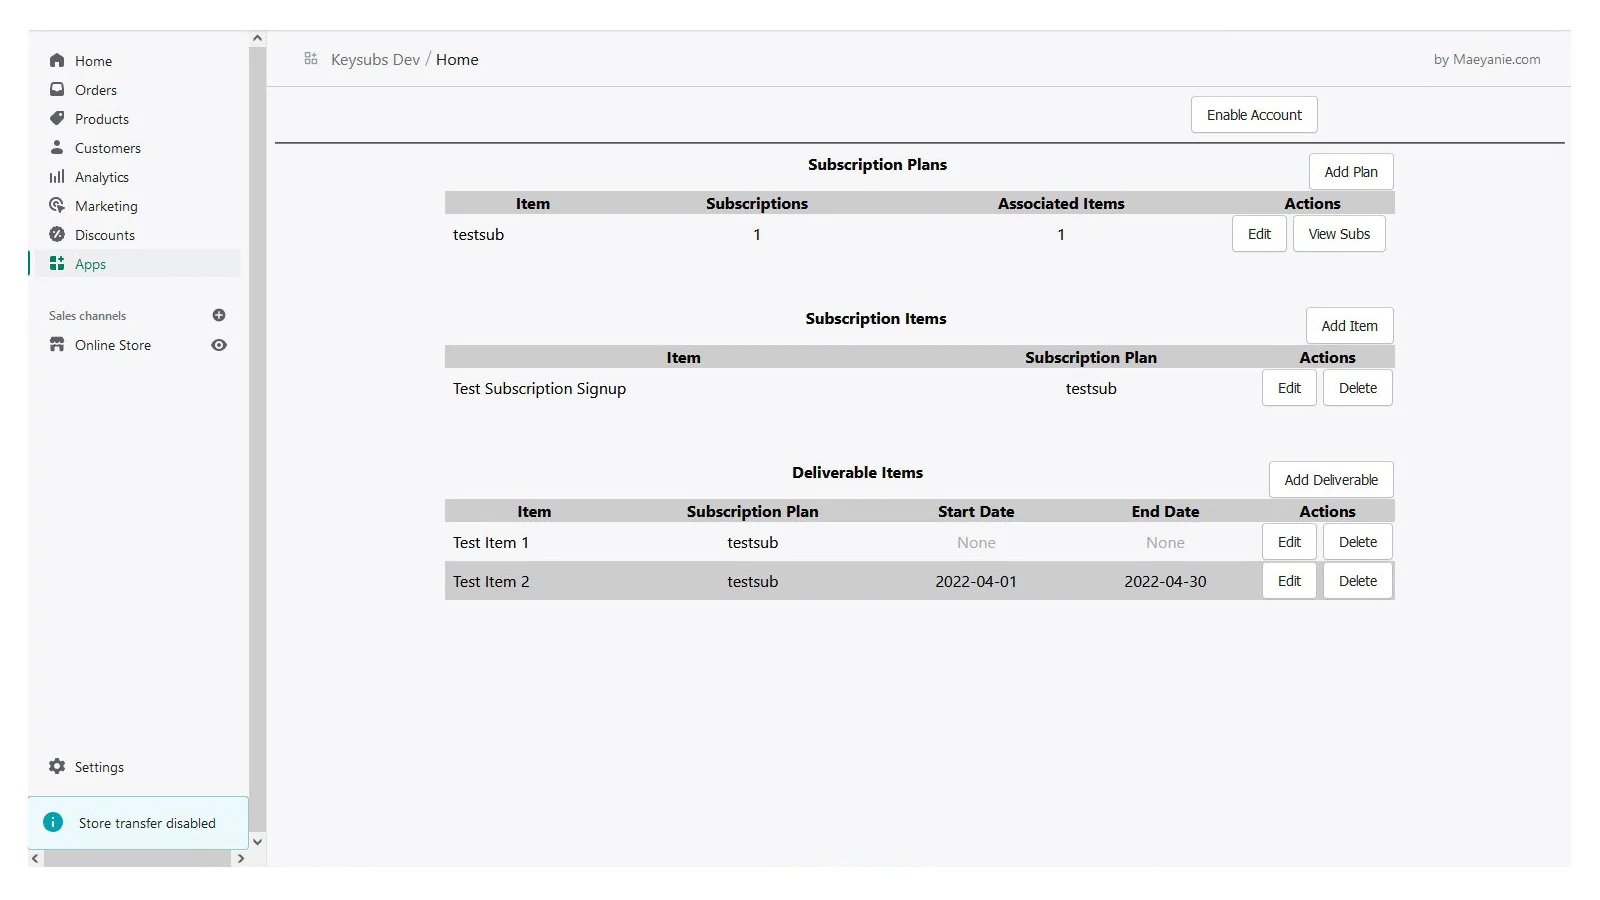This screenshot has height=900, width=1600.
Task: Click the 'Start Date' column header
Action: pos(976,512)
